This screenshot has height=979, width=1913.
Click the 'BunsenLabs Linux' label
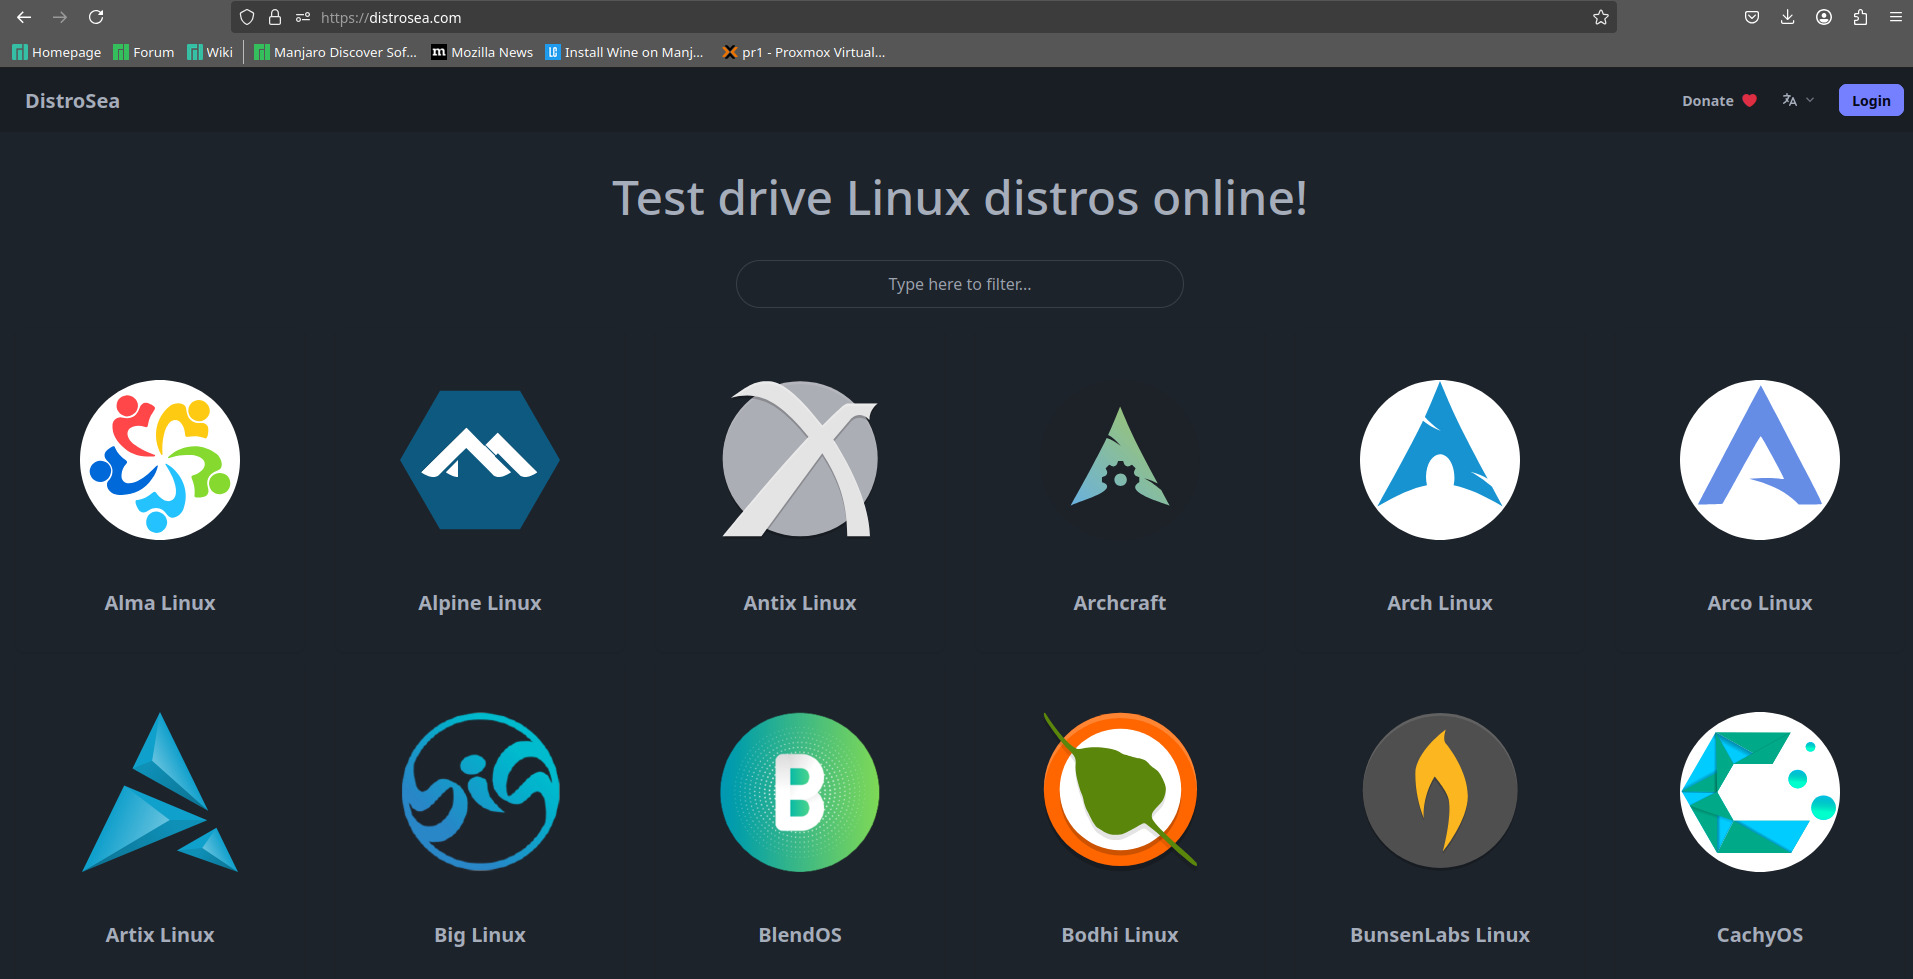point(1440,935)
